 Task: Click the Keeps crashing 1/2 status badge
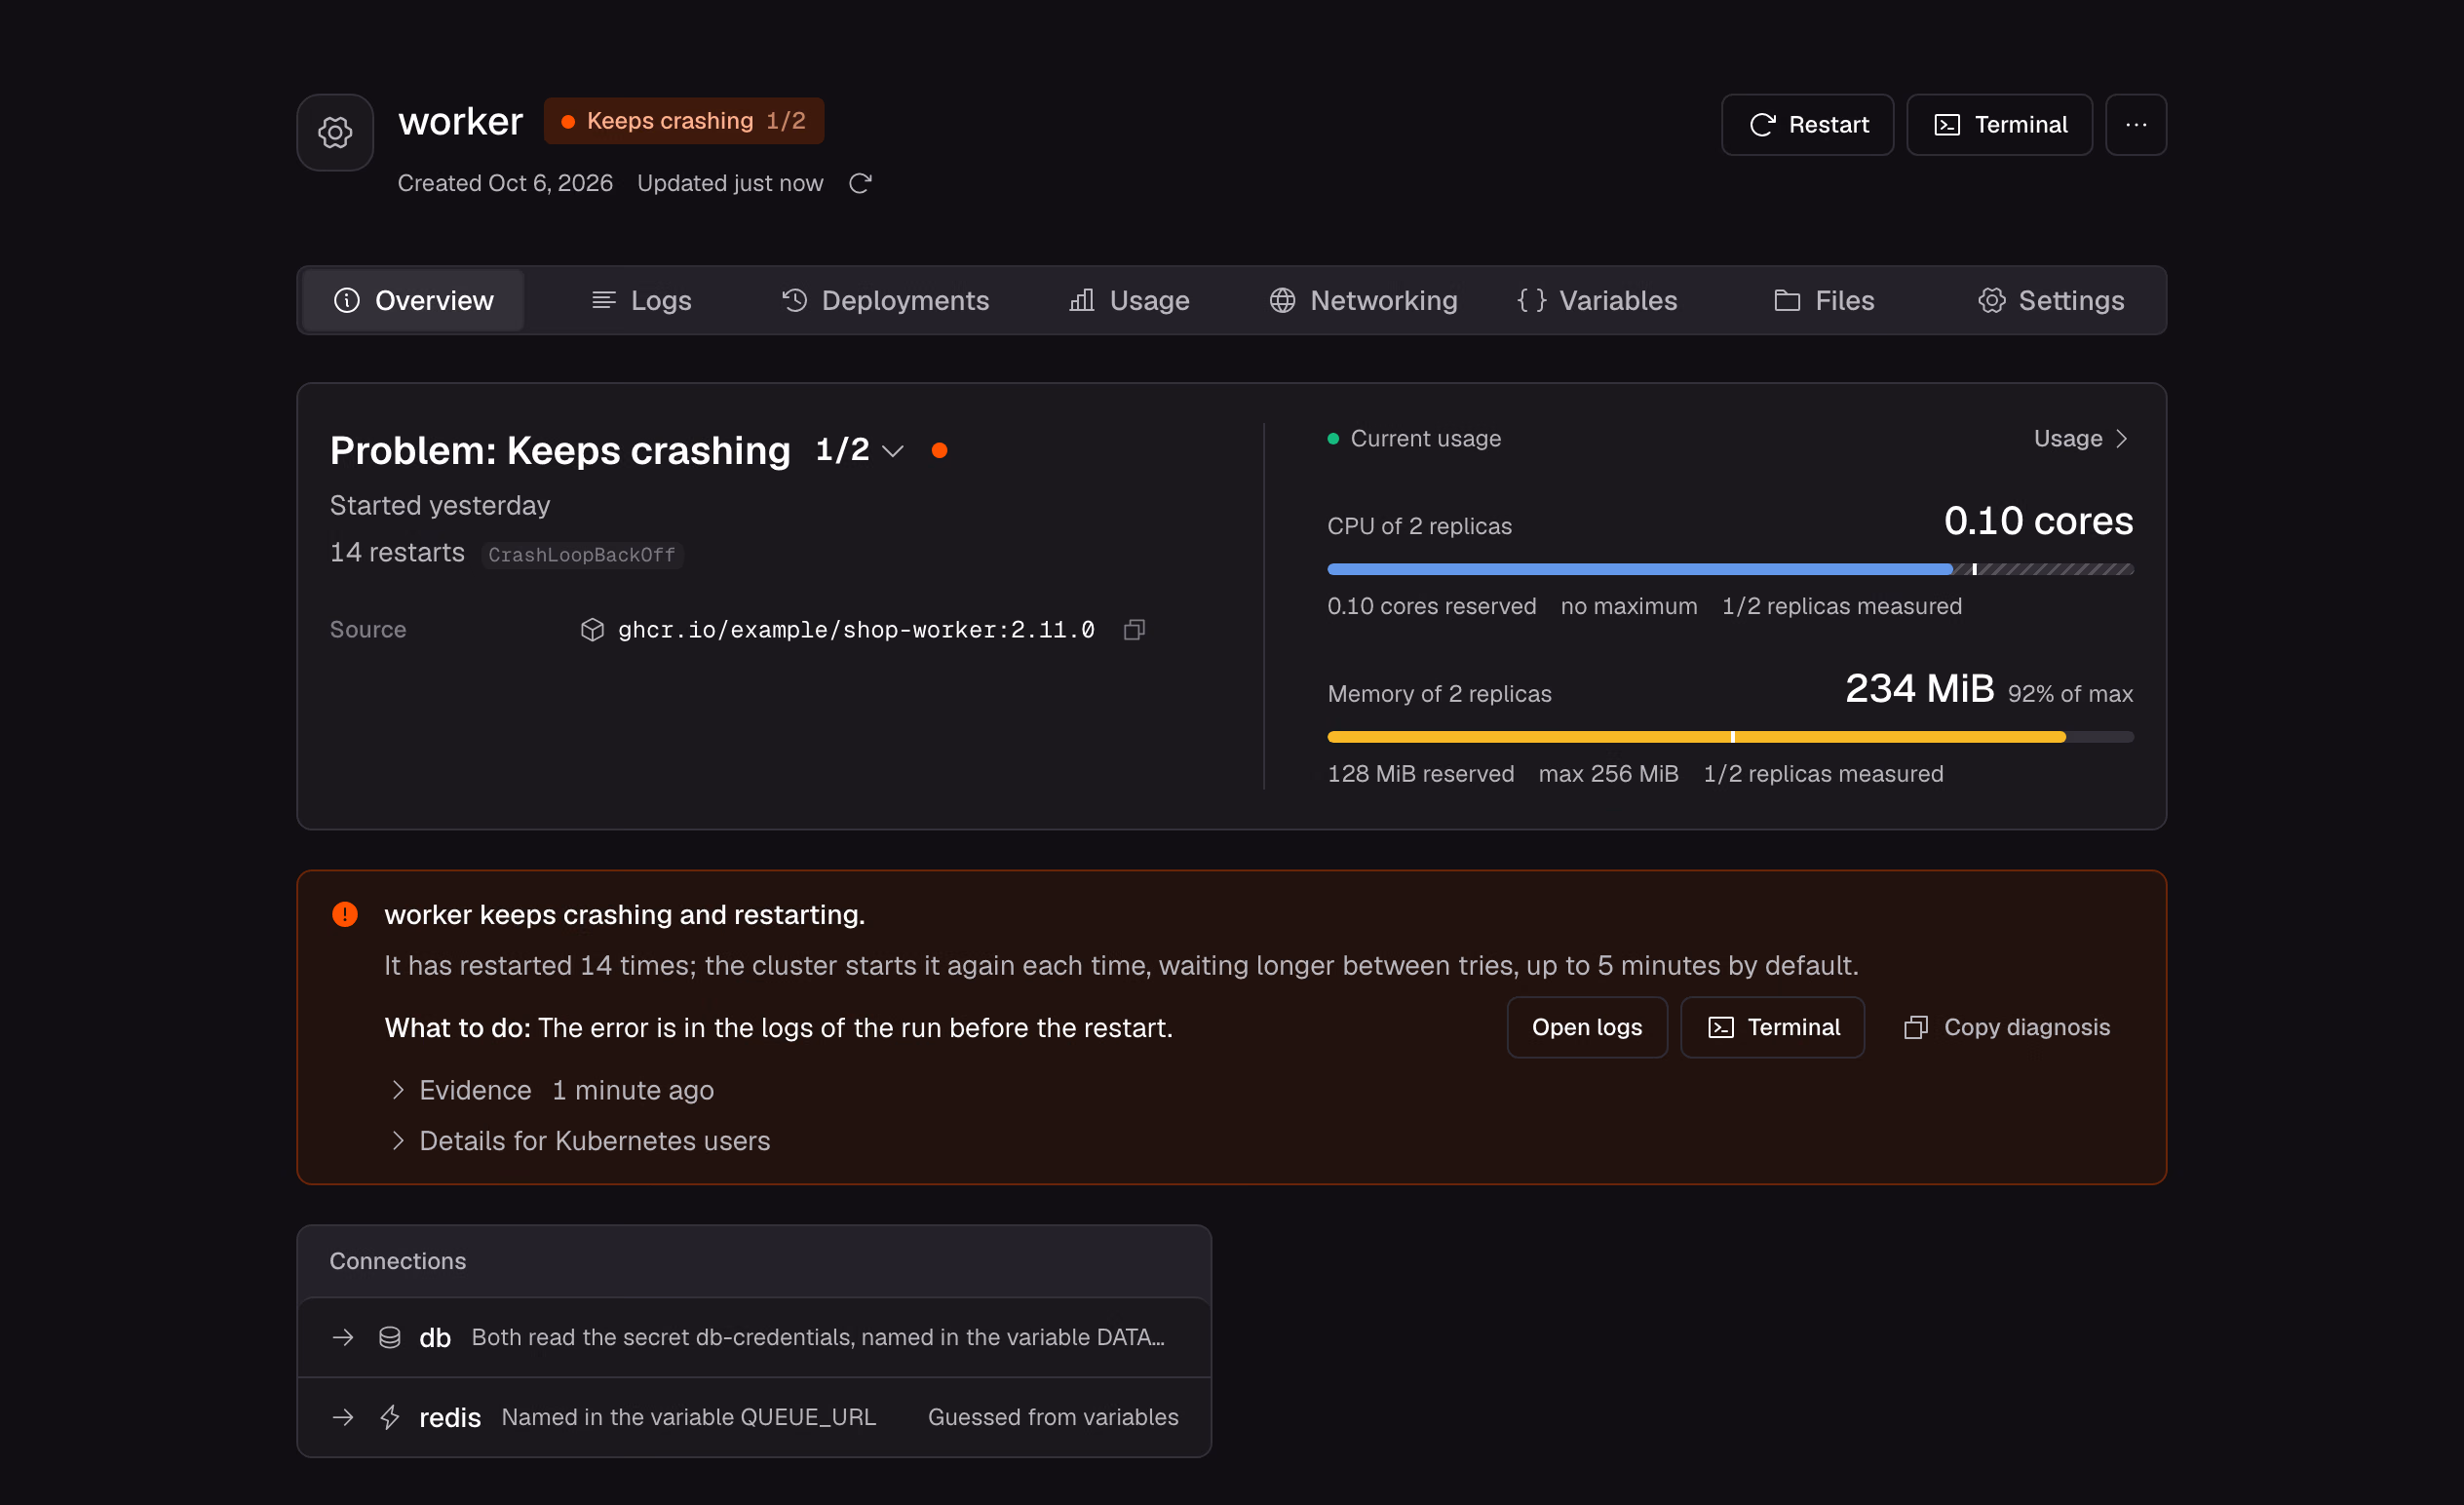click(x=684, y=121)
